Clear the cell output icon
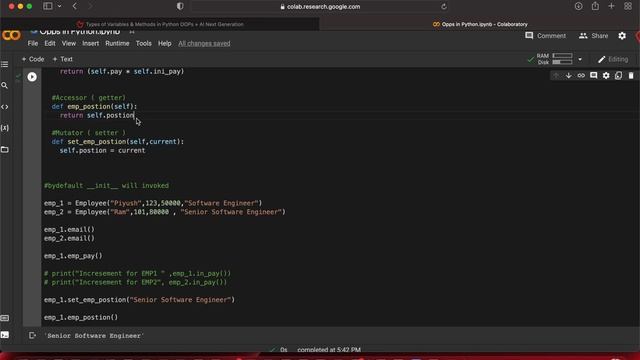Image resolution: width=640 pixels, height=360 pixels. coord(32,336)
